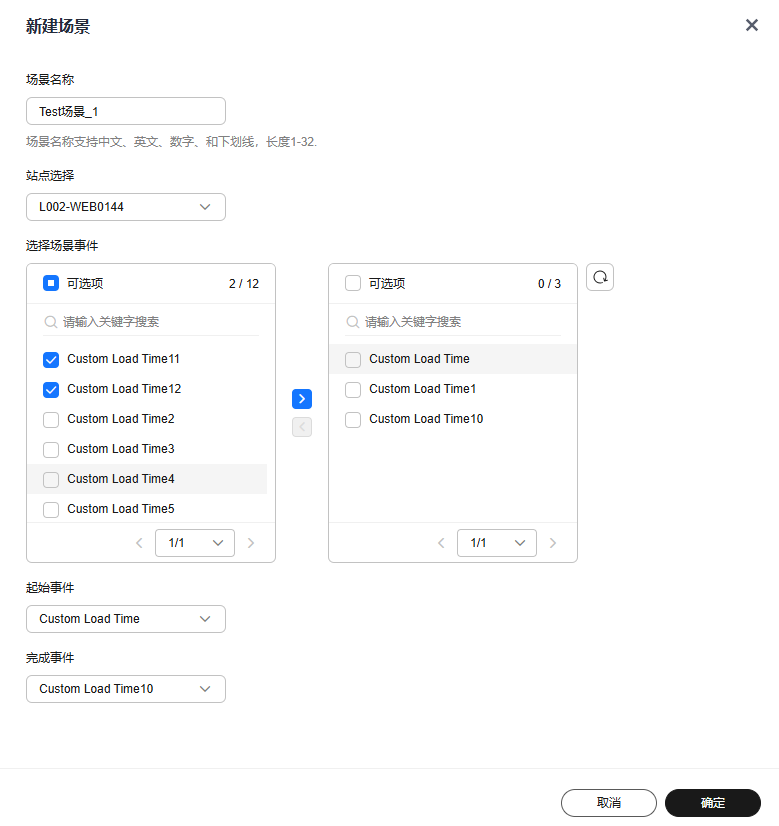The height and width of the screenshot is (826, 779).
Task: Close the 新建场景 dialog with the X icon
Action: [752, 25]
